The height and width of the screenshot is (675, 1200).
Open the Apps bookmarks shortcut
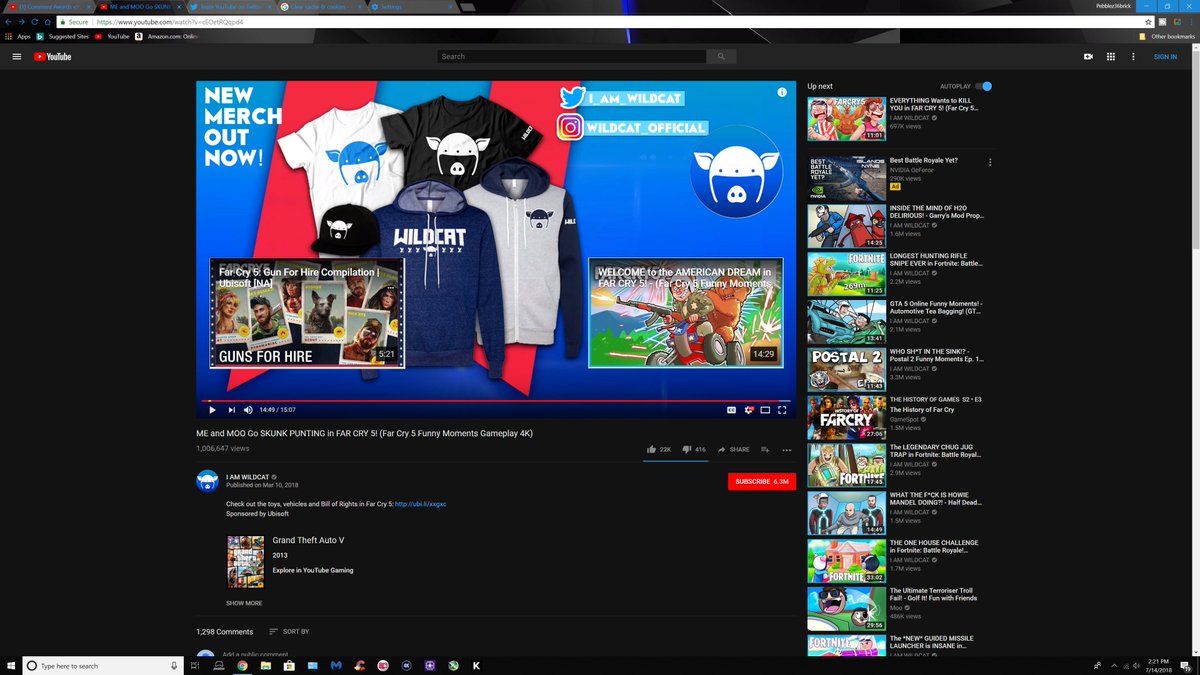[17, 36]
